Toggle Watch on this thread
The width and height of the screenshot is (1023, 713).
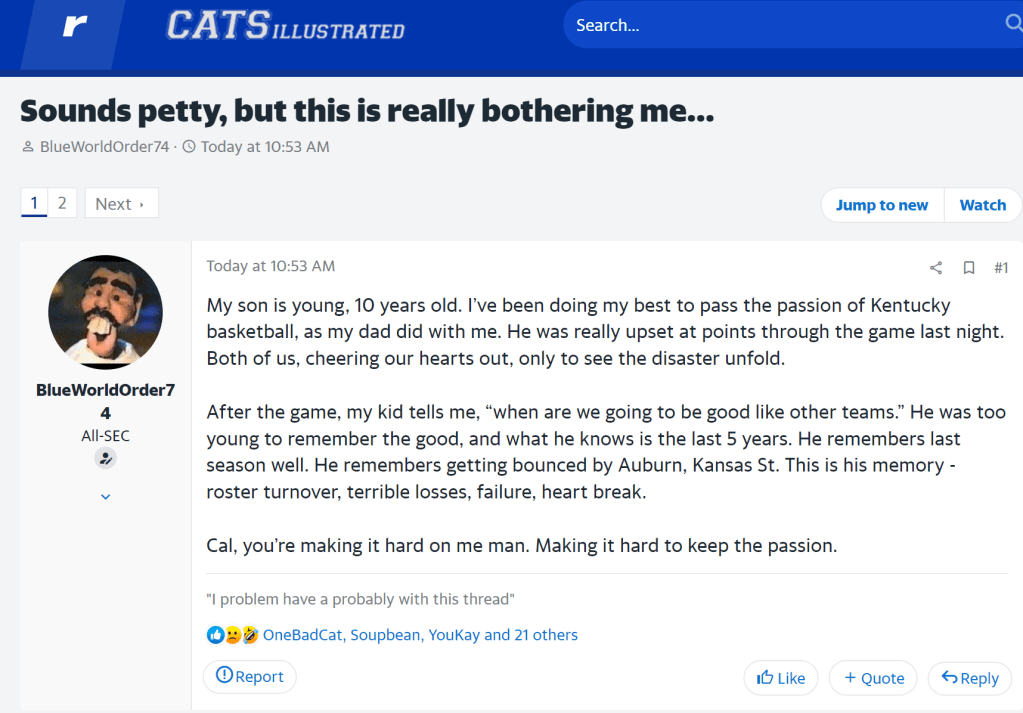pos(982,205)
